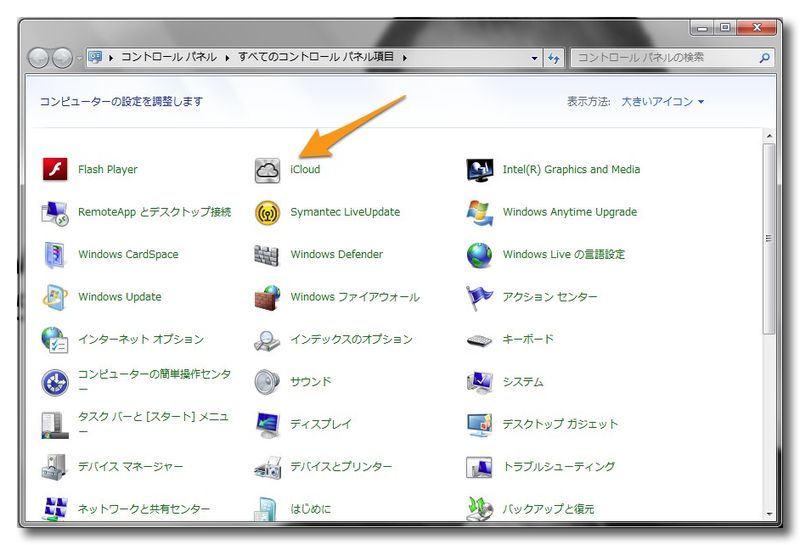Open Windows Anytime Upgrade icon
Image resolution: width=800 pixels, height=545 pixels.
(480, 212)
